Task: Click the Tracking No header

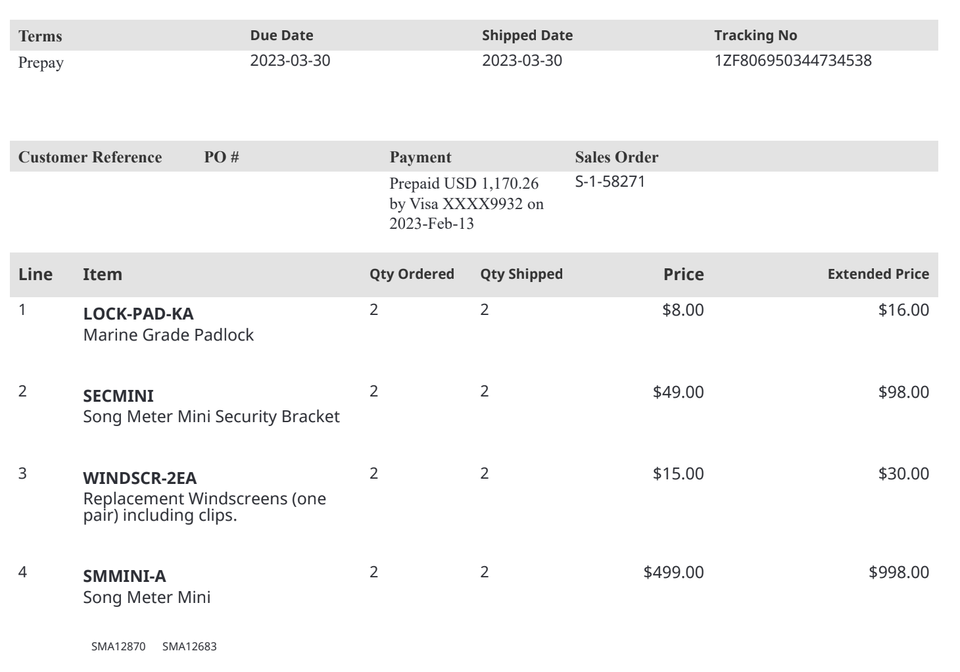Action: (x=755, y=36)
